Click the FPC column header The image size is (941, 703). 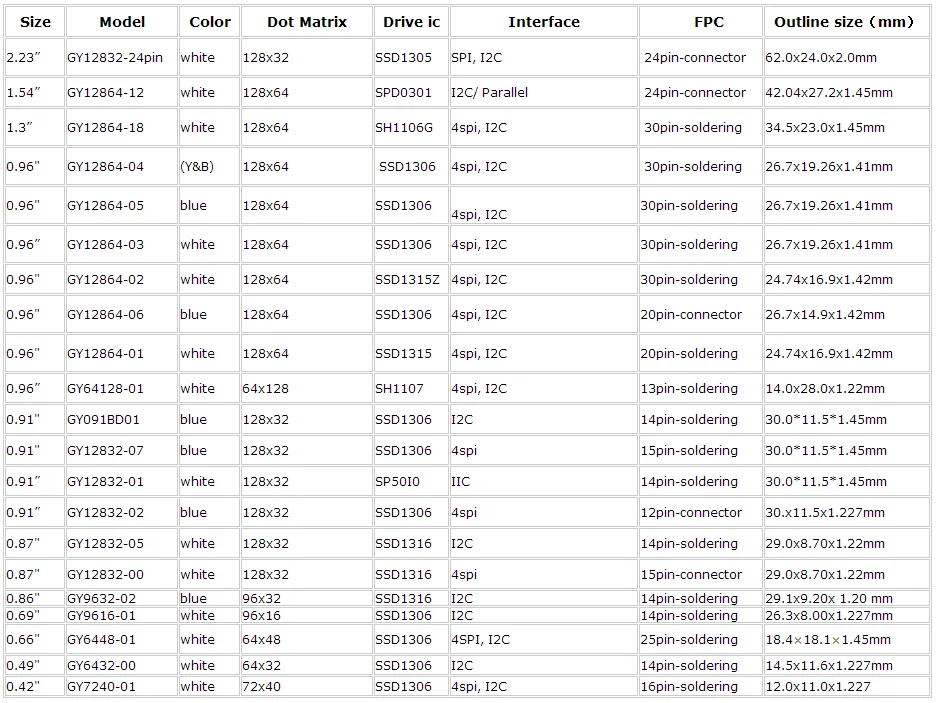(708, 22)
